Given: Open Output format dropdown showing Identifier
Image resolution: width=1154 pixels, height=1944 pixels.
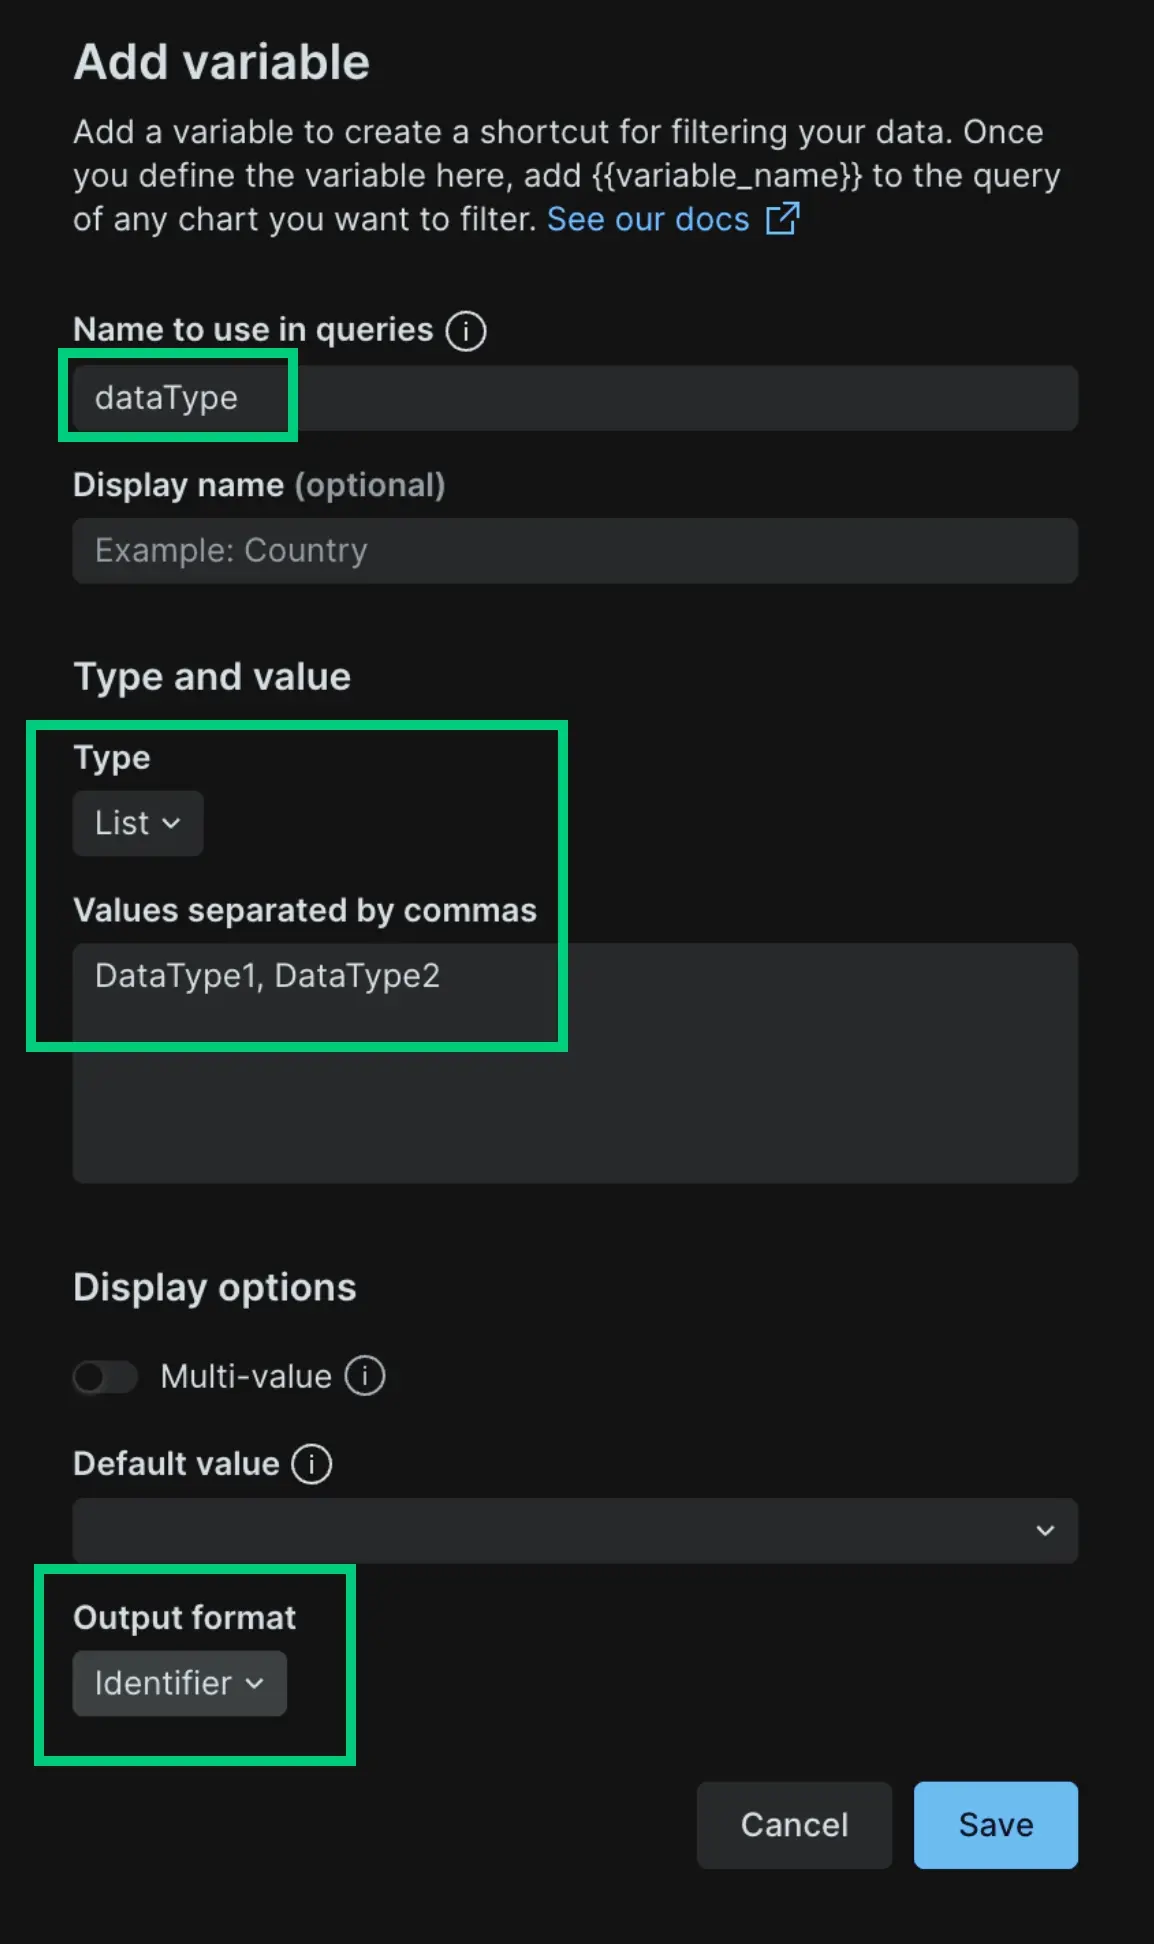Looking at the screenshot, I should [x=180, y=1683].
